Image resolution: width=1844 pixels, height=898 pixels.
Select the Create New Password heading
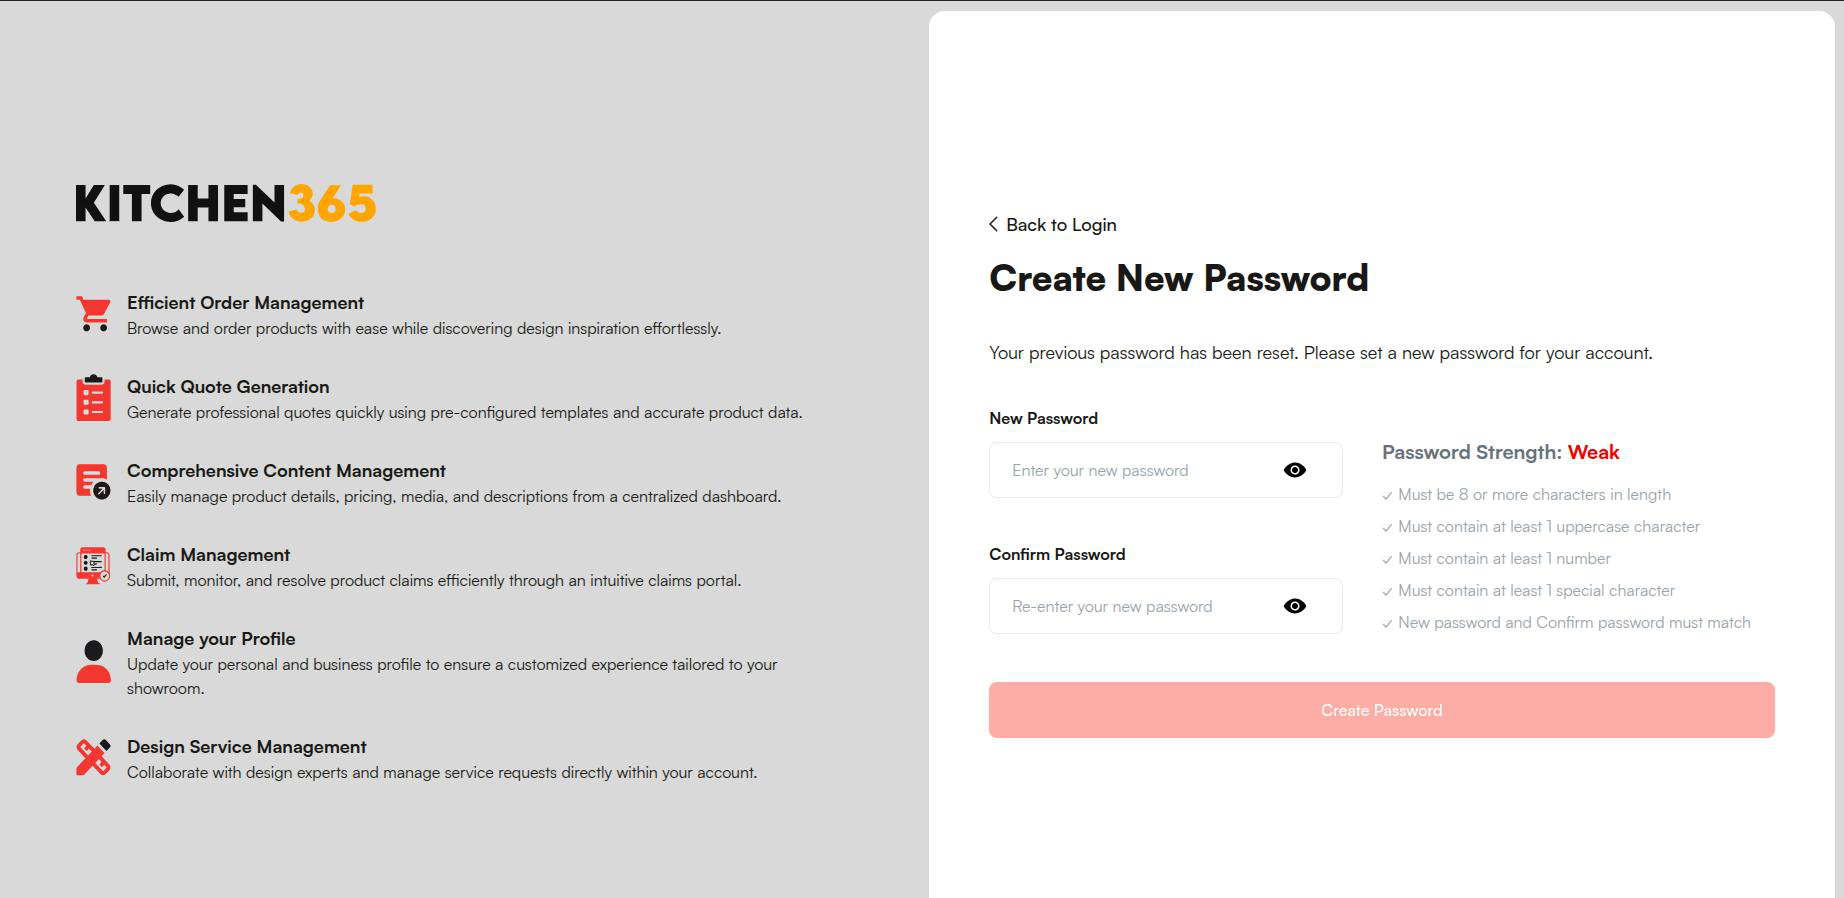[1178, 278]
